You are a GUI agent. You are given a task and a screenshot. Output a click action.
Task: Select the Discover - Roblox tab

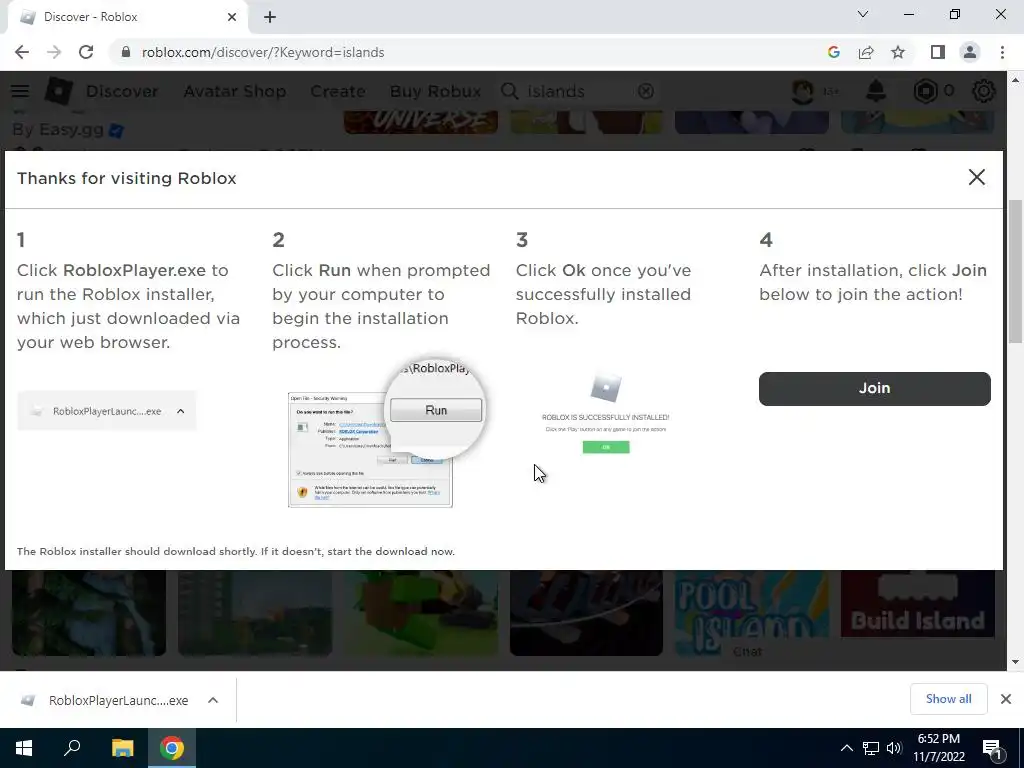click(127, 17)
